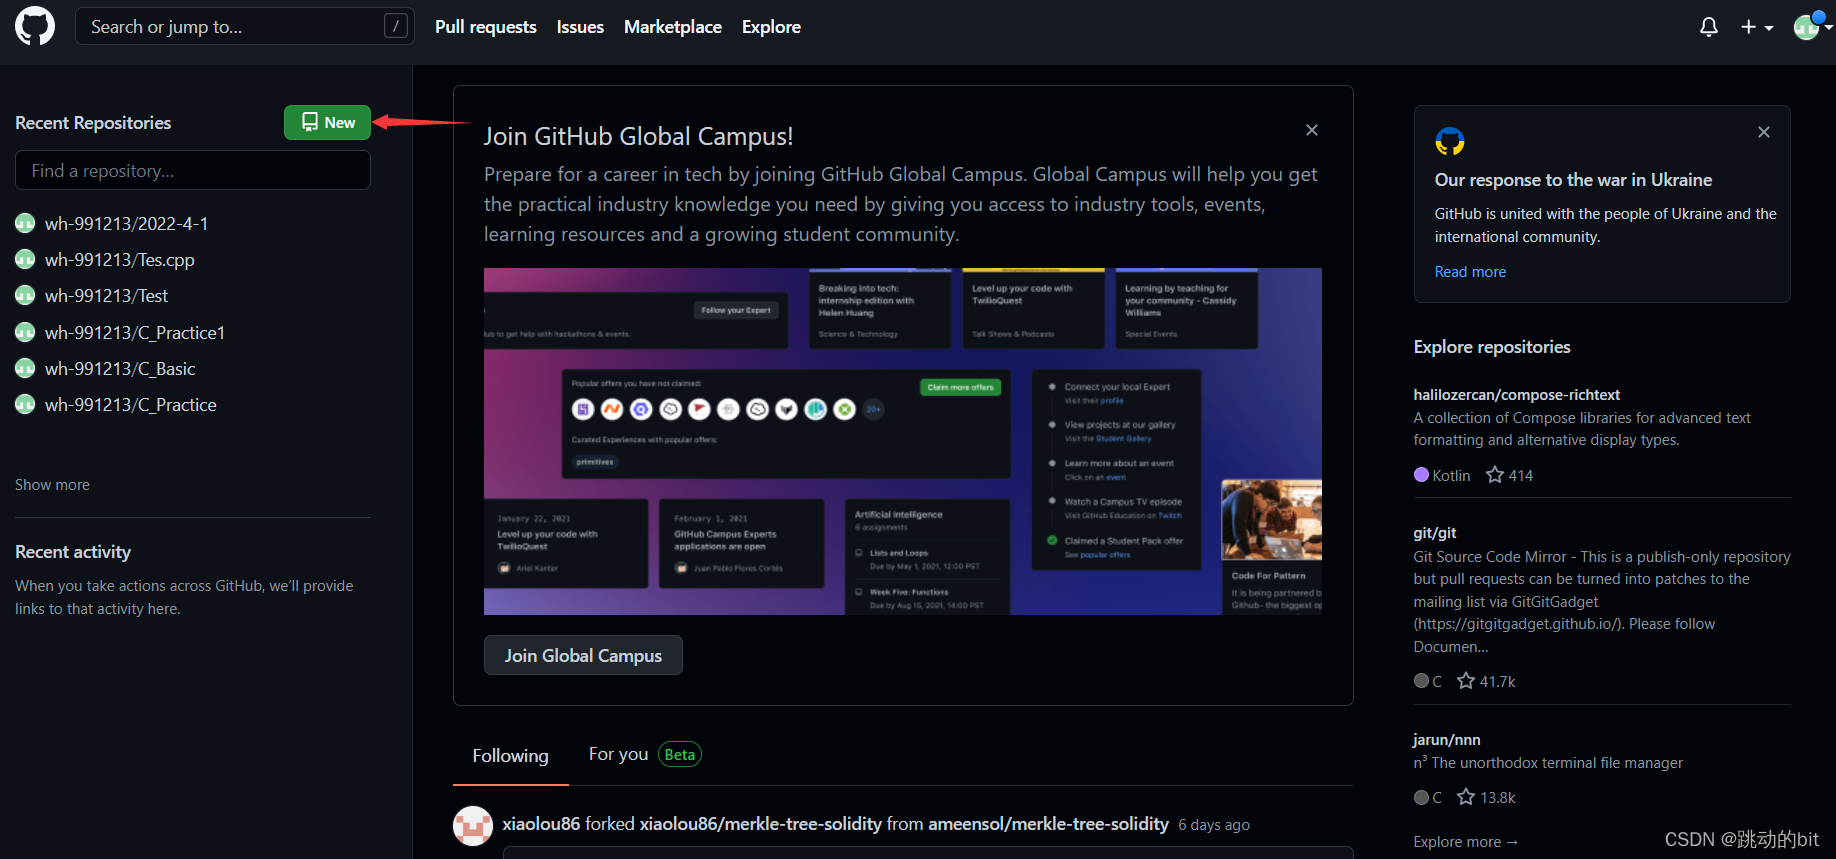Click the "Recent Repositories" heading
The width and height of the screenshot is (1836, 859).
pyautogui.click(x=93, y=123)
